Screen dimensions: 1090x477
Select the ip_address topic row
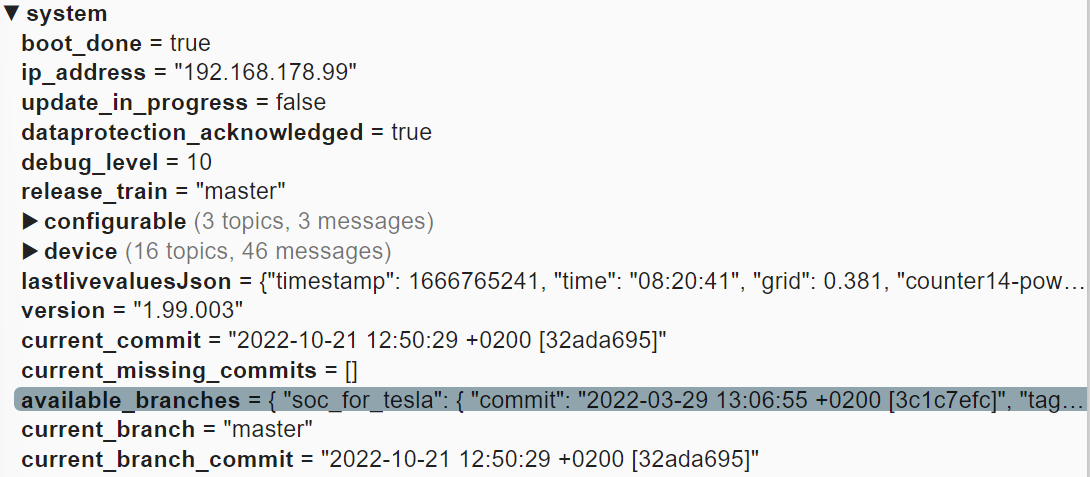tap(84, 73)
